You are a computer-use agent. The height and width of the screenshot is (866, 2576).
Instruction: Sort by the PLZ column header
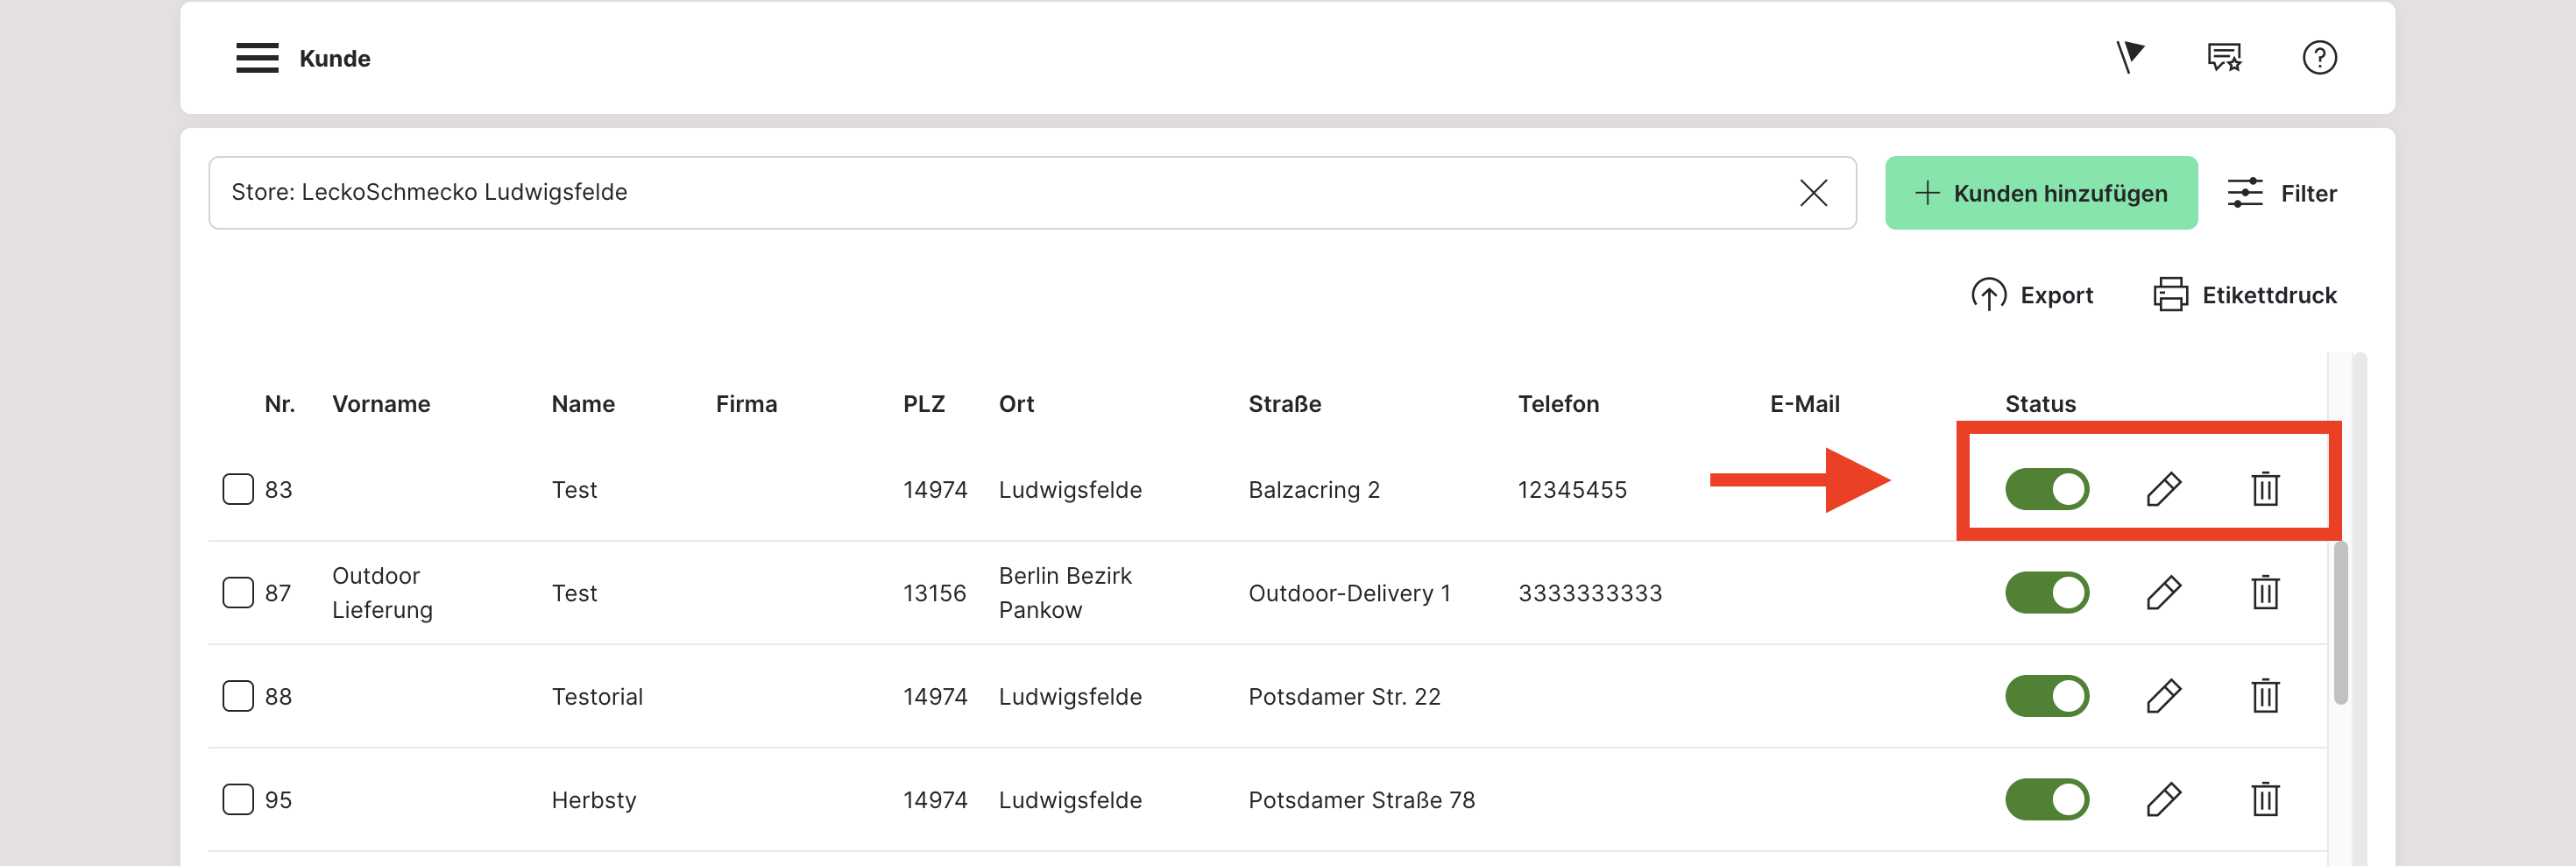coord(923,404)
